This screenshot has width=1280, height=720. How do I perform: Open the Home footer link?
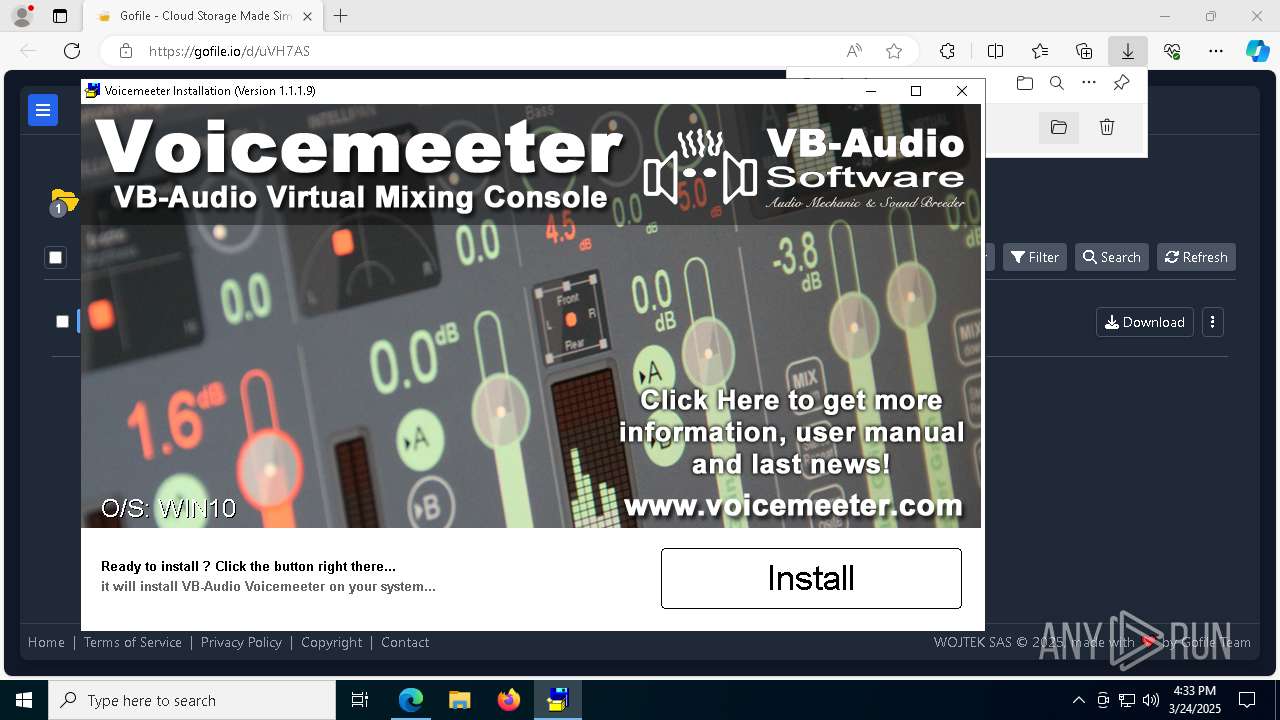pos(46,642)
